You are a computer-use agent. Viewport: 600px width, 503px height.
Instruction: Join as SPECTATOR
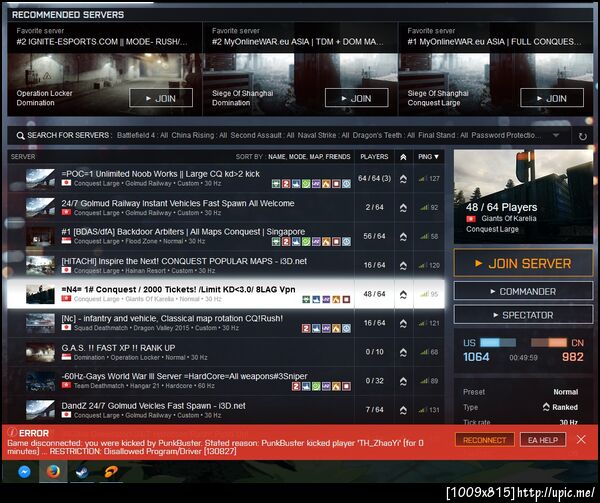coord(523,315)
